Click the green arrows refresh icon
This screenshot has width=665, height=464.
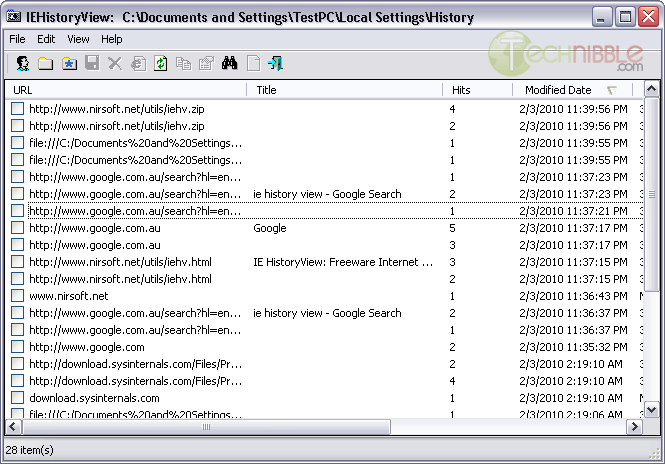click(161, 64)
